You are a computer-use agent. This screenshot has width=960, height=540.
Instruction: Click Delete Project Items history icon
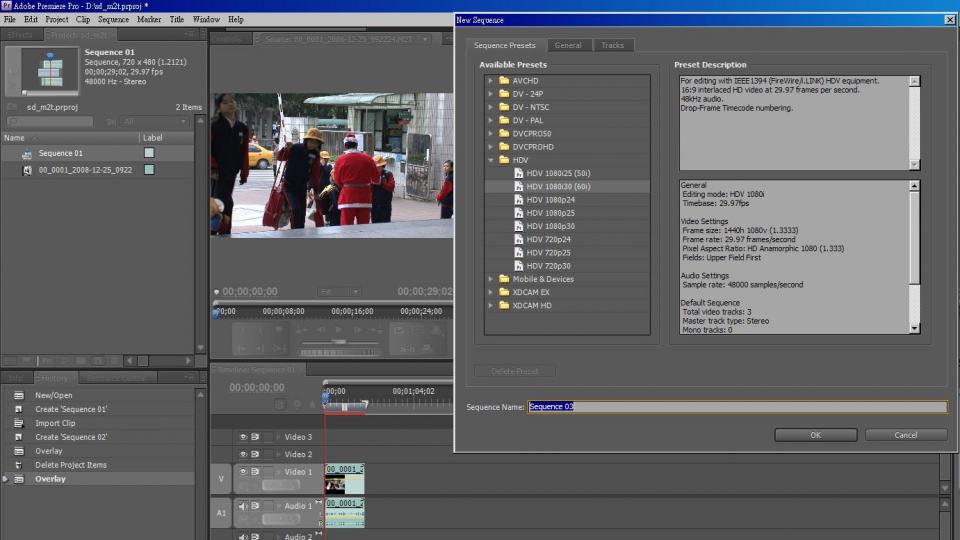click(x=18, y=465)
